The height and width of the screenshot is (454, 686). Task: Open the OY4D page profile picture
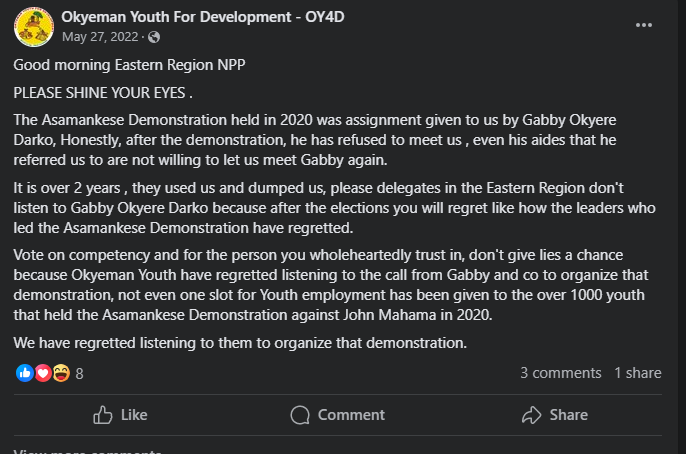pos(34,27)
